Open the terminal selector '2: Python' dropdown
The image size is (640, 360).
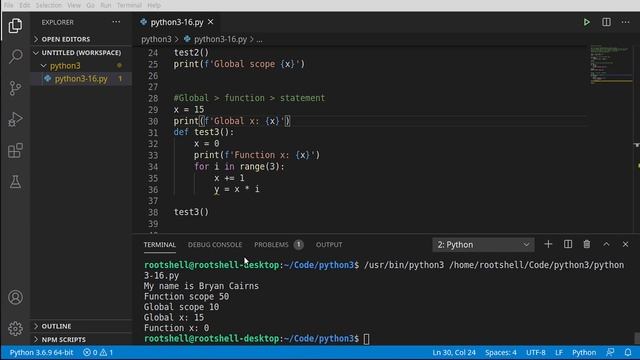(x=483, y=244)
